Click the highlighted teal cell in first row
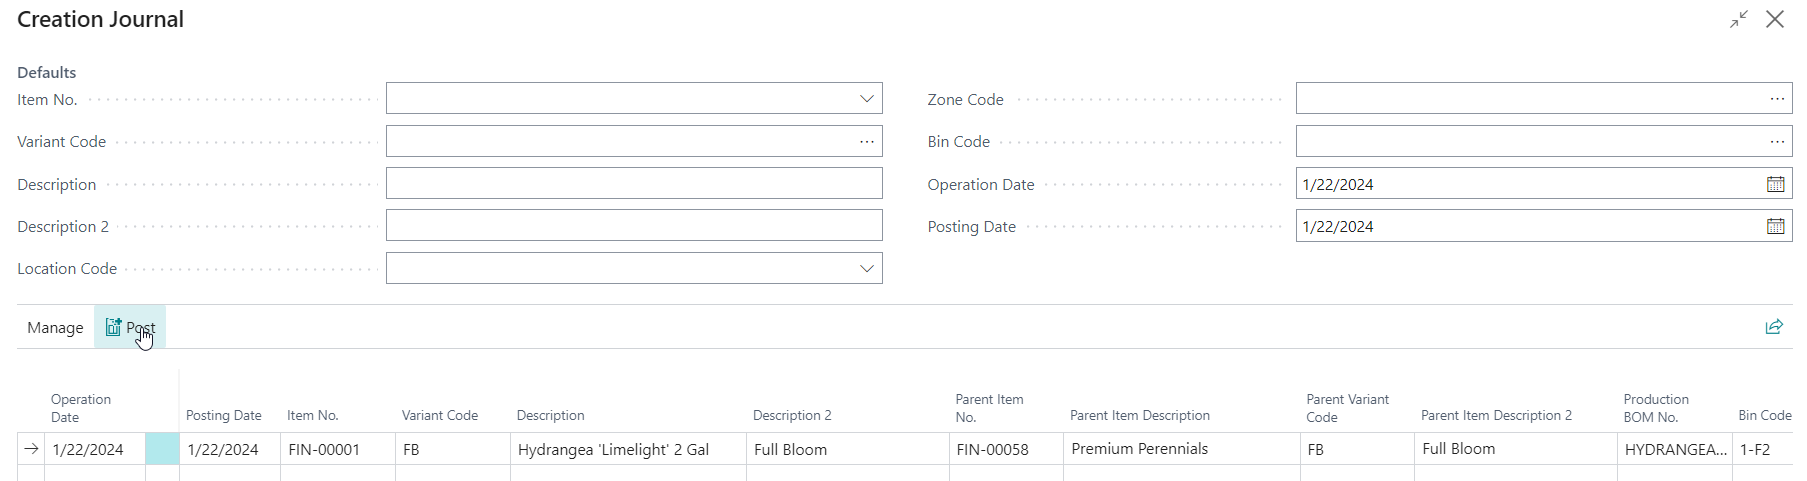This screenshot has width=1807, height=481. click(162, 449)
